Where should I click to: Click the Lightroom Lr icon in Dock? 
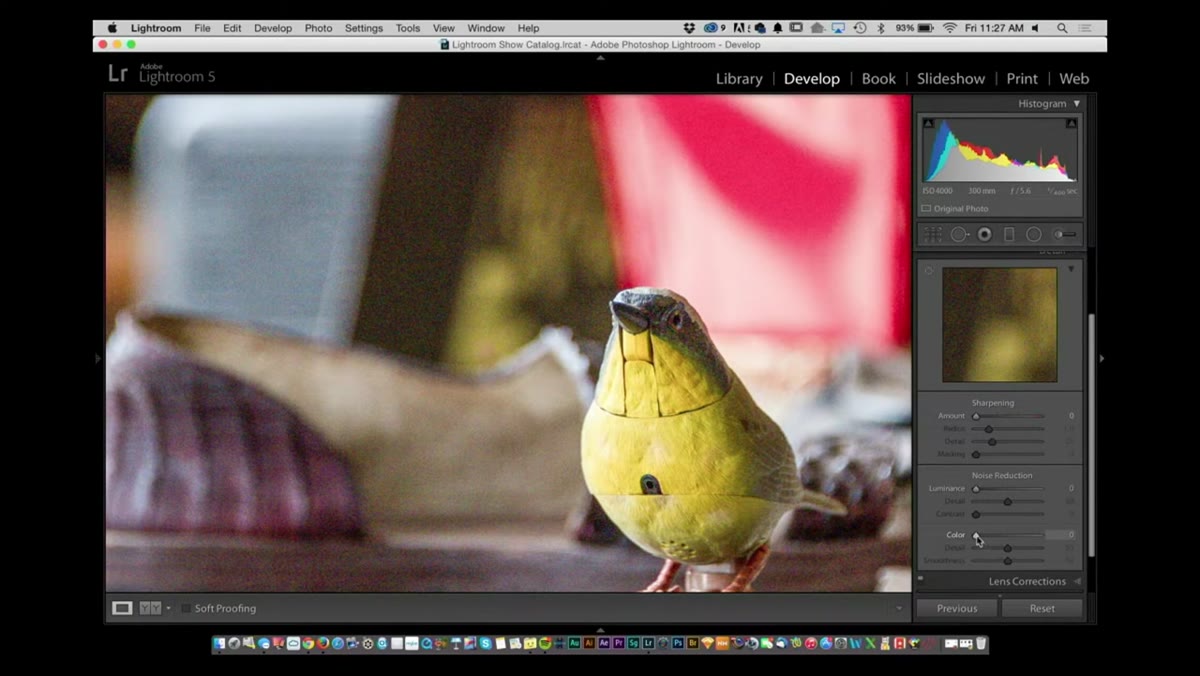point(648,644)
